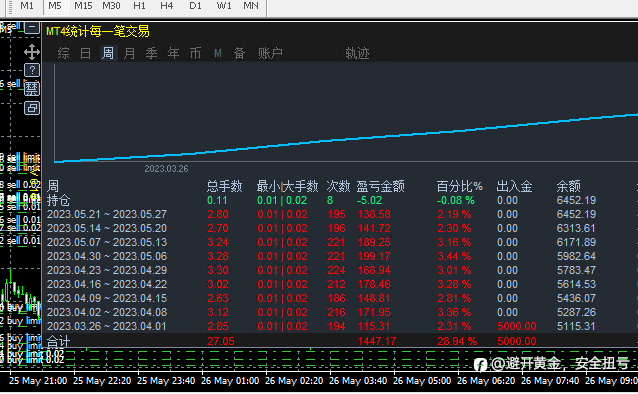Click total percentage 28.94 %
This screenshot has height=394, width=638.
[x=457, y=341]
